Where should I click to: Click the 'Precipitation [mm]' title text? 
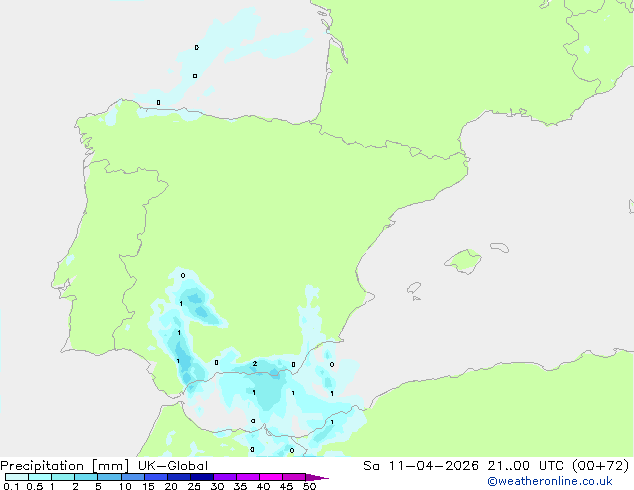pyautogui.click(x=64, y=466)
